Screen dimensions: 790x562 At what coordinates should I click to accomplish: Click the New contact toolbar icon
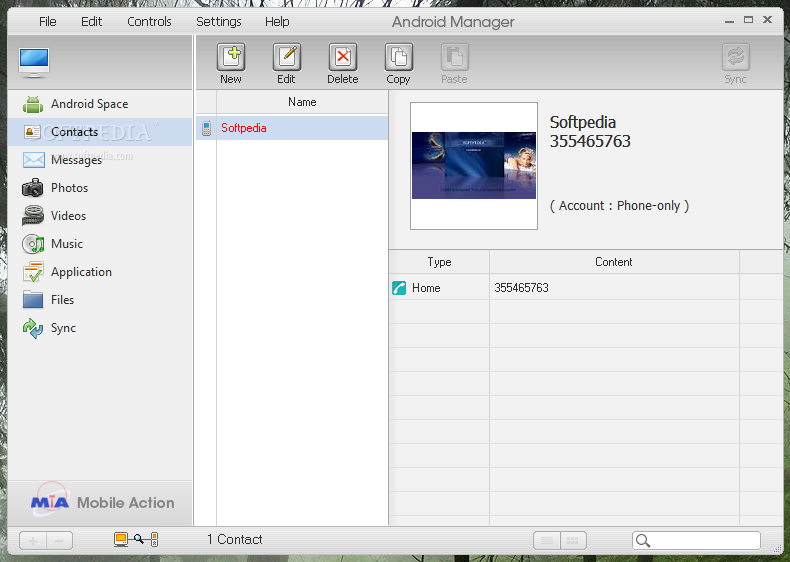point(231,57)
